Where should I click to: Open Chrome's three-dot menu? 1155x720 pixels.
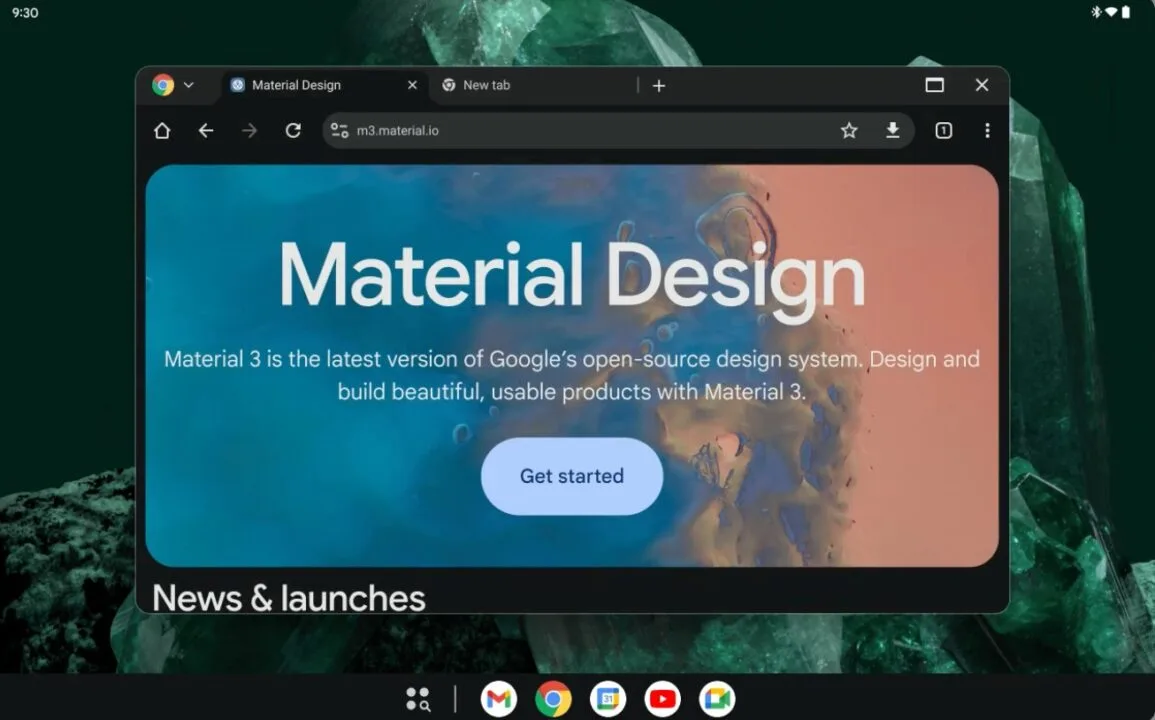987,131
